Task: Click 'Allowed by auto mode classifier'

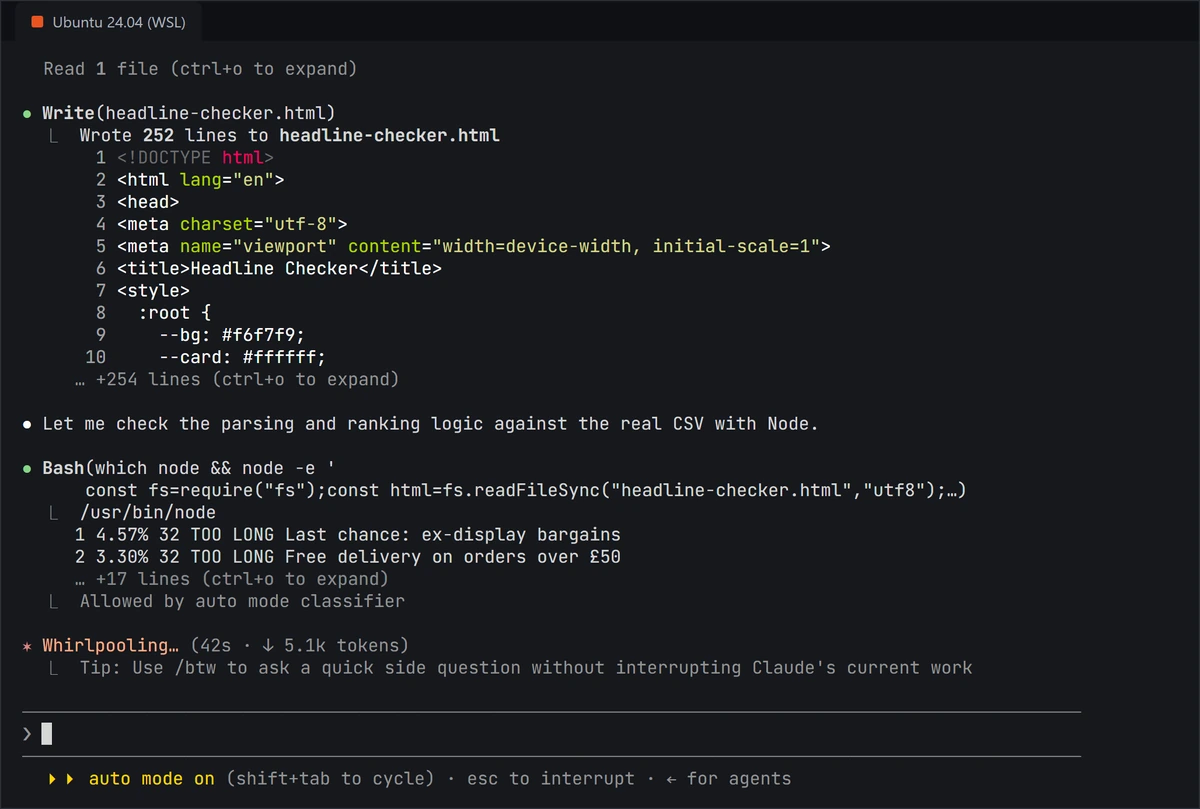Action: [242, 601]
